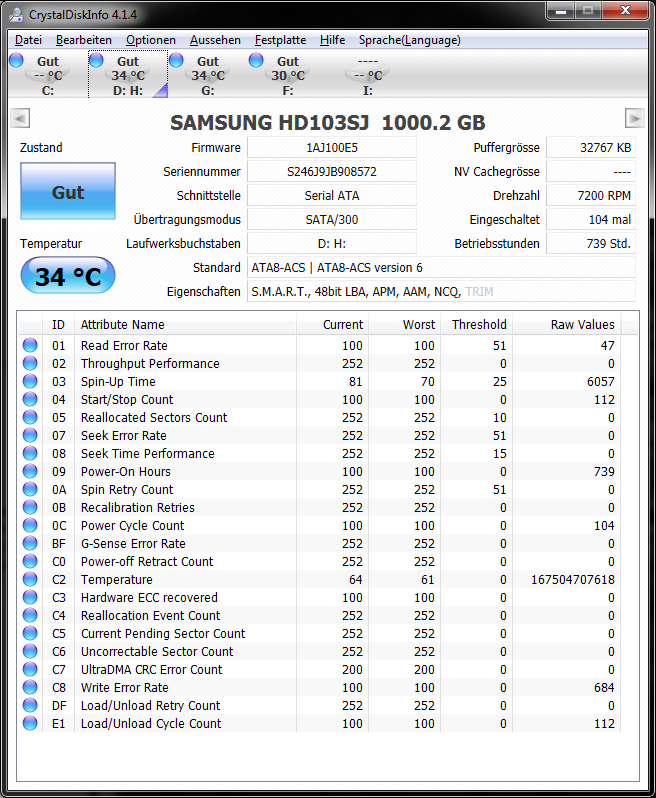The height and width of the screenshot is (798, 656).
Task: Select drive D: H: in the disk bar
Action: coord(128,75)
